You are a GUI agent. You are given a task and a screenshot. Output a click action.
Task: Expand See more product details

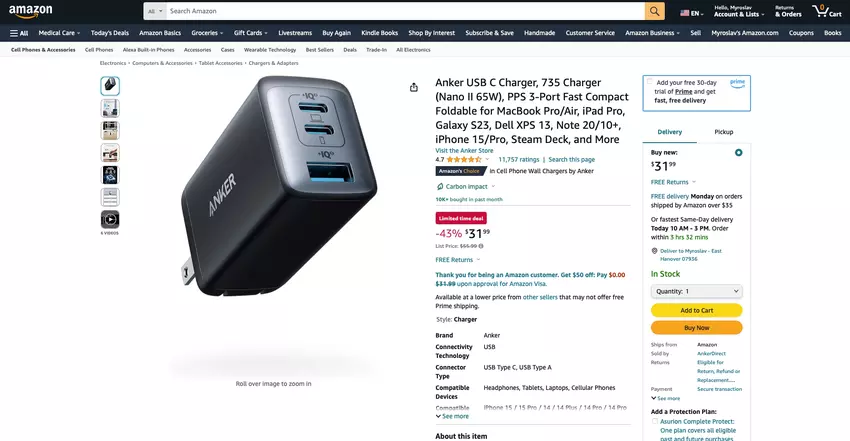[x=453, y=416]
